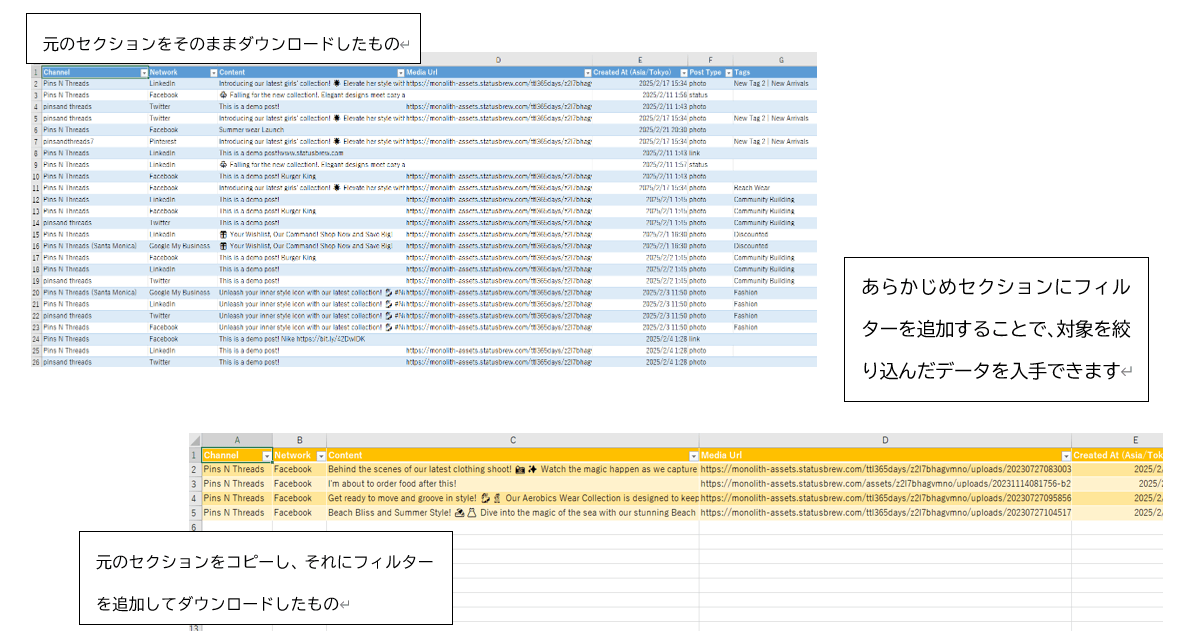Select column E header in the blue table
Viewport: 1193px width, 631px height.
coord(640,60)
